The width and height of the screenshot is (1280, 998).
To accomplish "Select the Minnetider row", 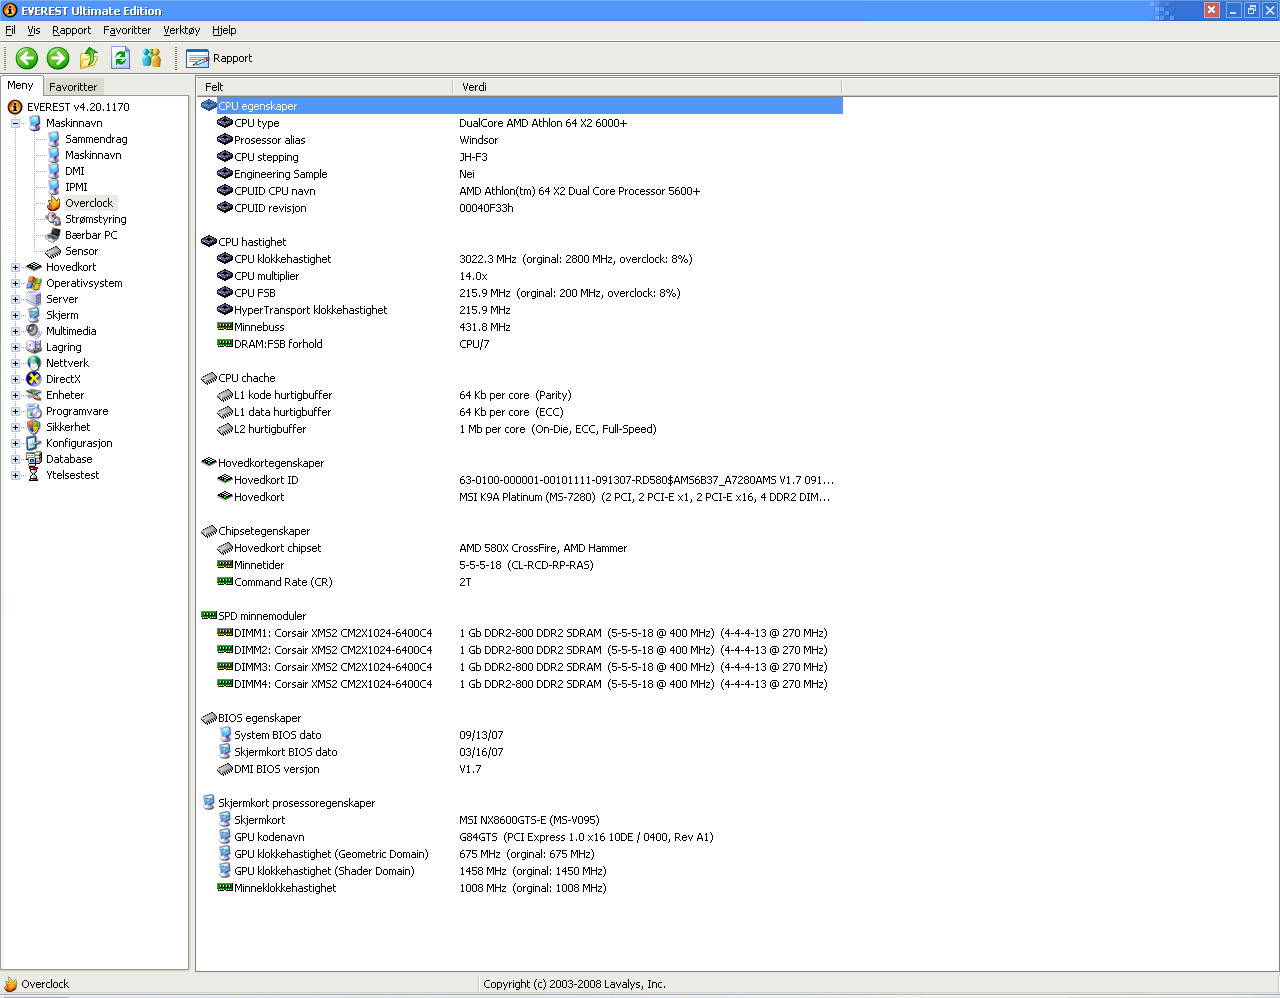I will [520, 565].
